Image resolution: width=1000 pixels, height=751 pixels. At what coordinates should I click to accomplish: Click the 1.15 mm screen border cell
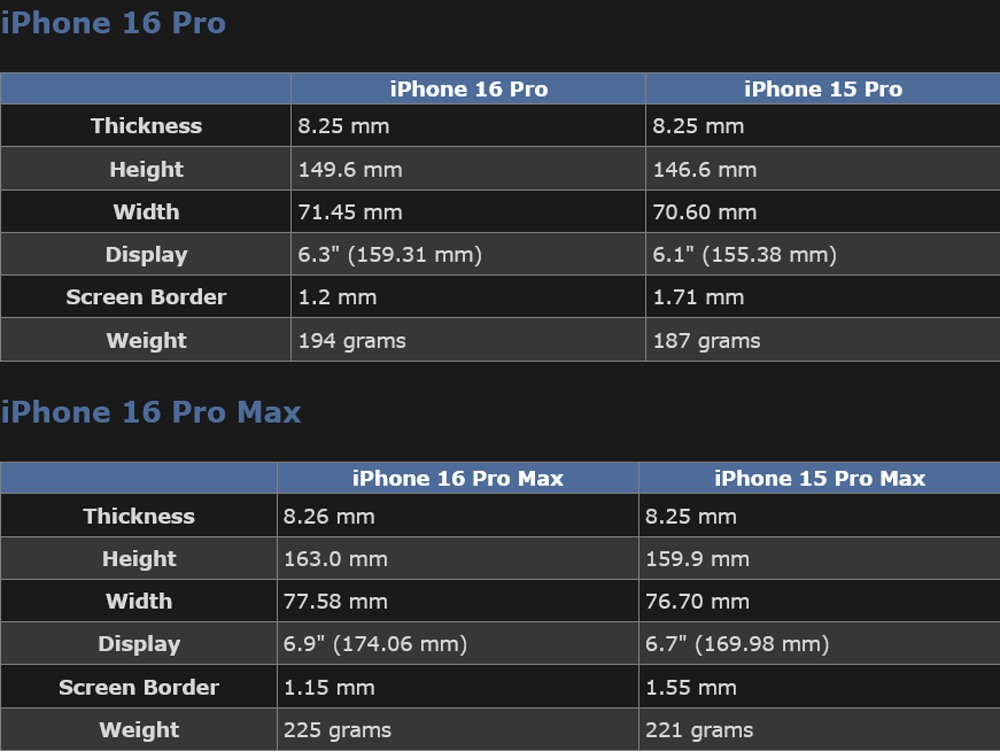coord(457,687)
